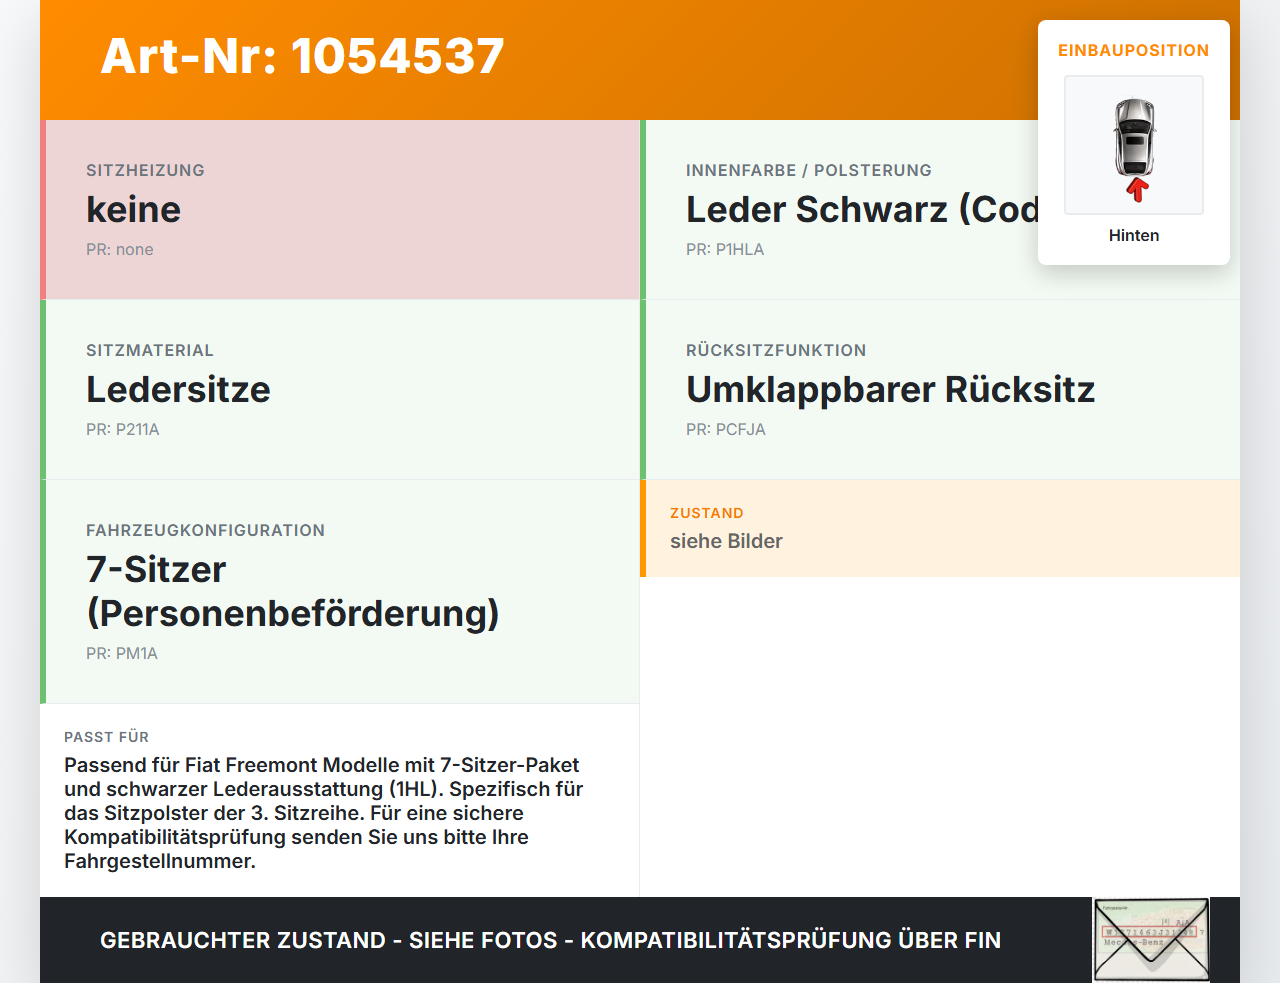The width and height of the screenshot is (1280, 983).
Task: Click the PASST FÜR heading
Action: point(106,737)
